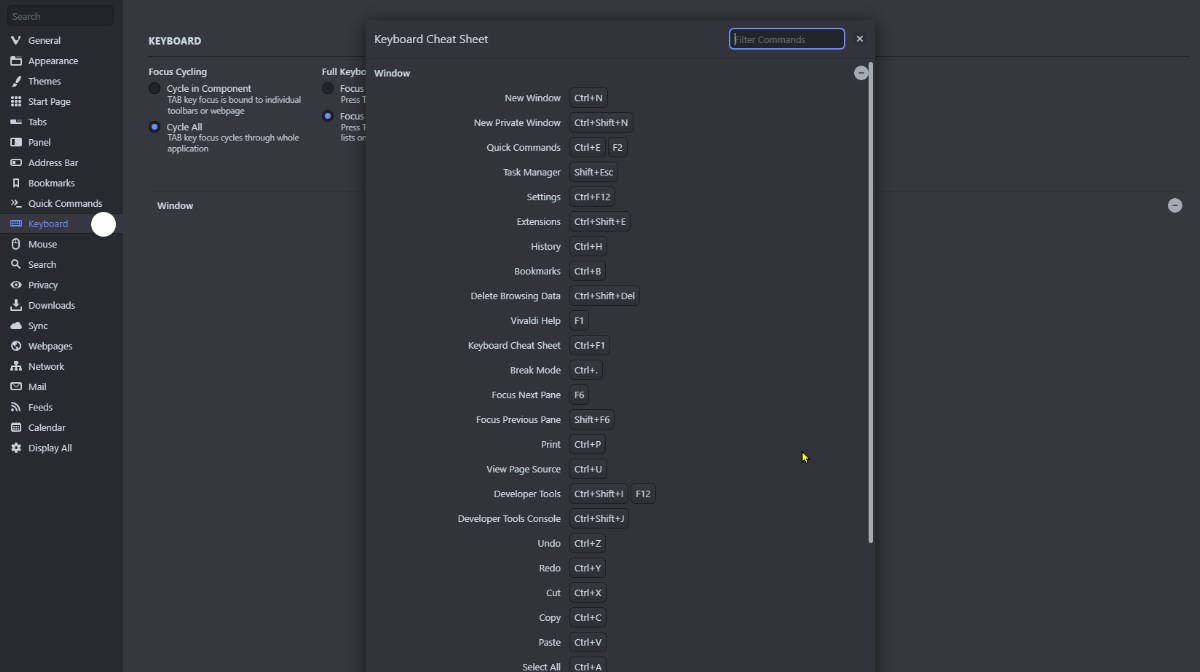This screenshot has height=672, width=1200.
Task: Open the Privacy eye icon
Action: click(16, 285)
